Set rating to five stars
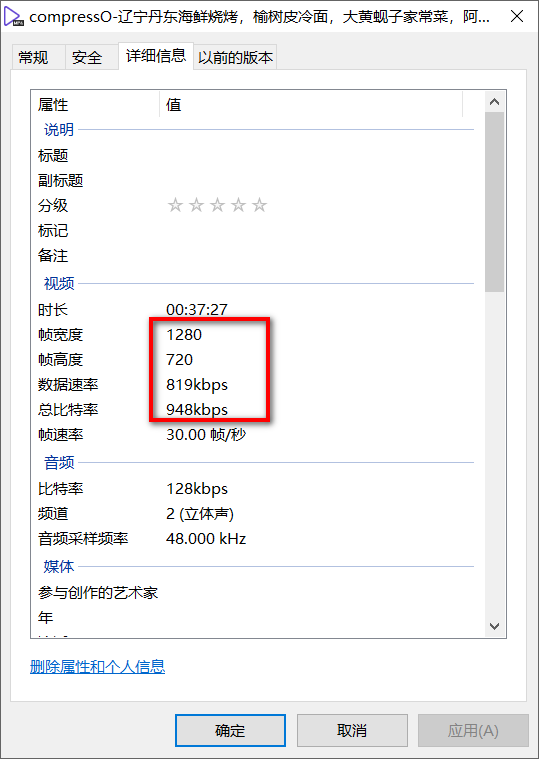539x759 pixels. coord(259,205)
